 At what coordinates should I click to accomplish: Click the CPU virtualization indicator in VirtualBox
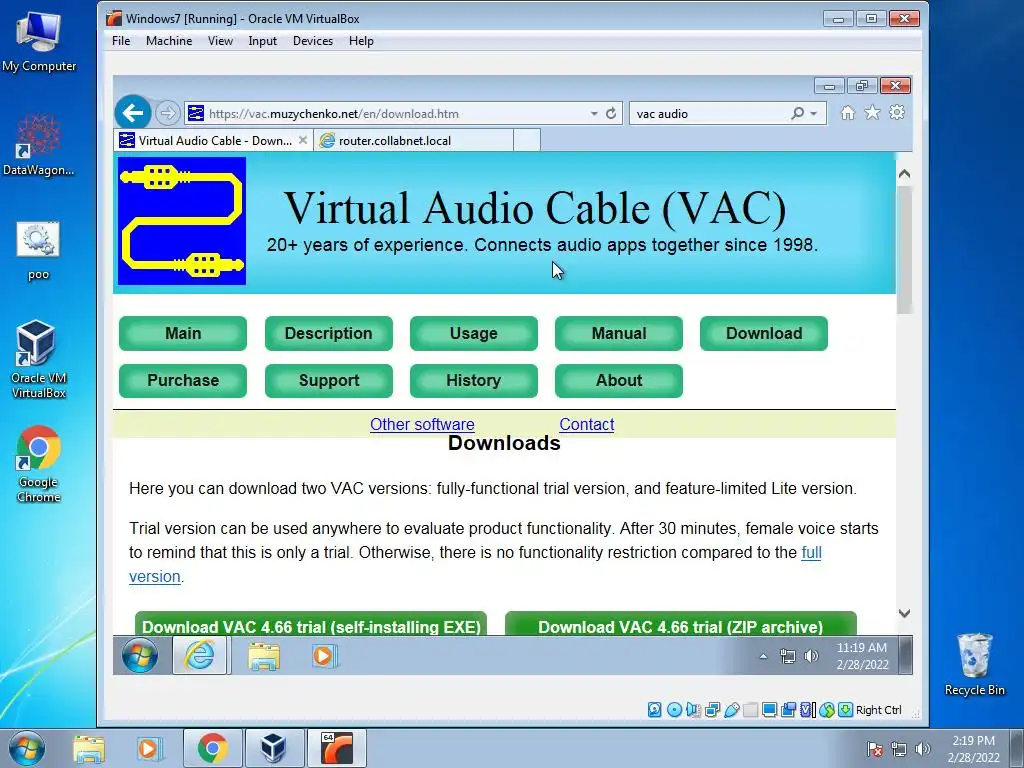tap(807, 710)
